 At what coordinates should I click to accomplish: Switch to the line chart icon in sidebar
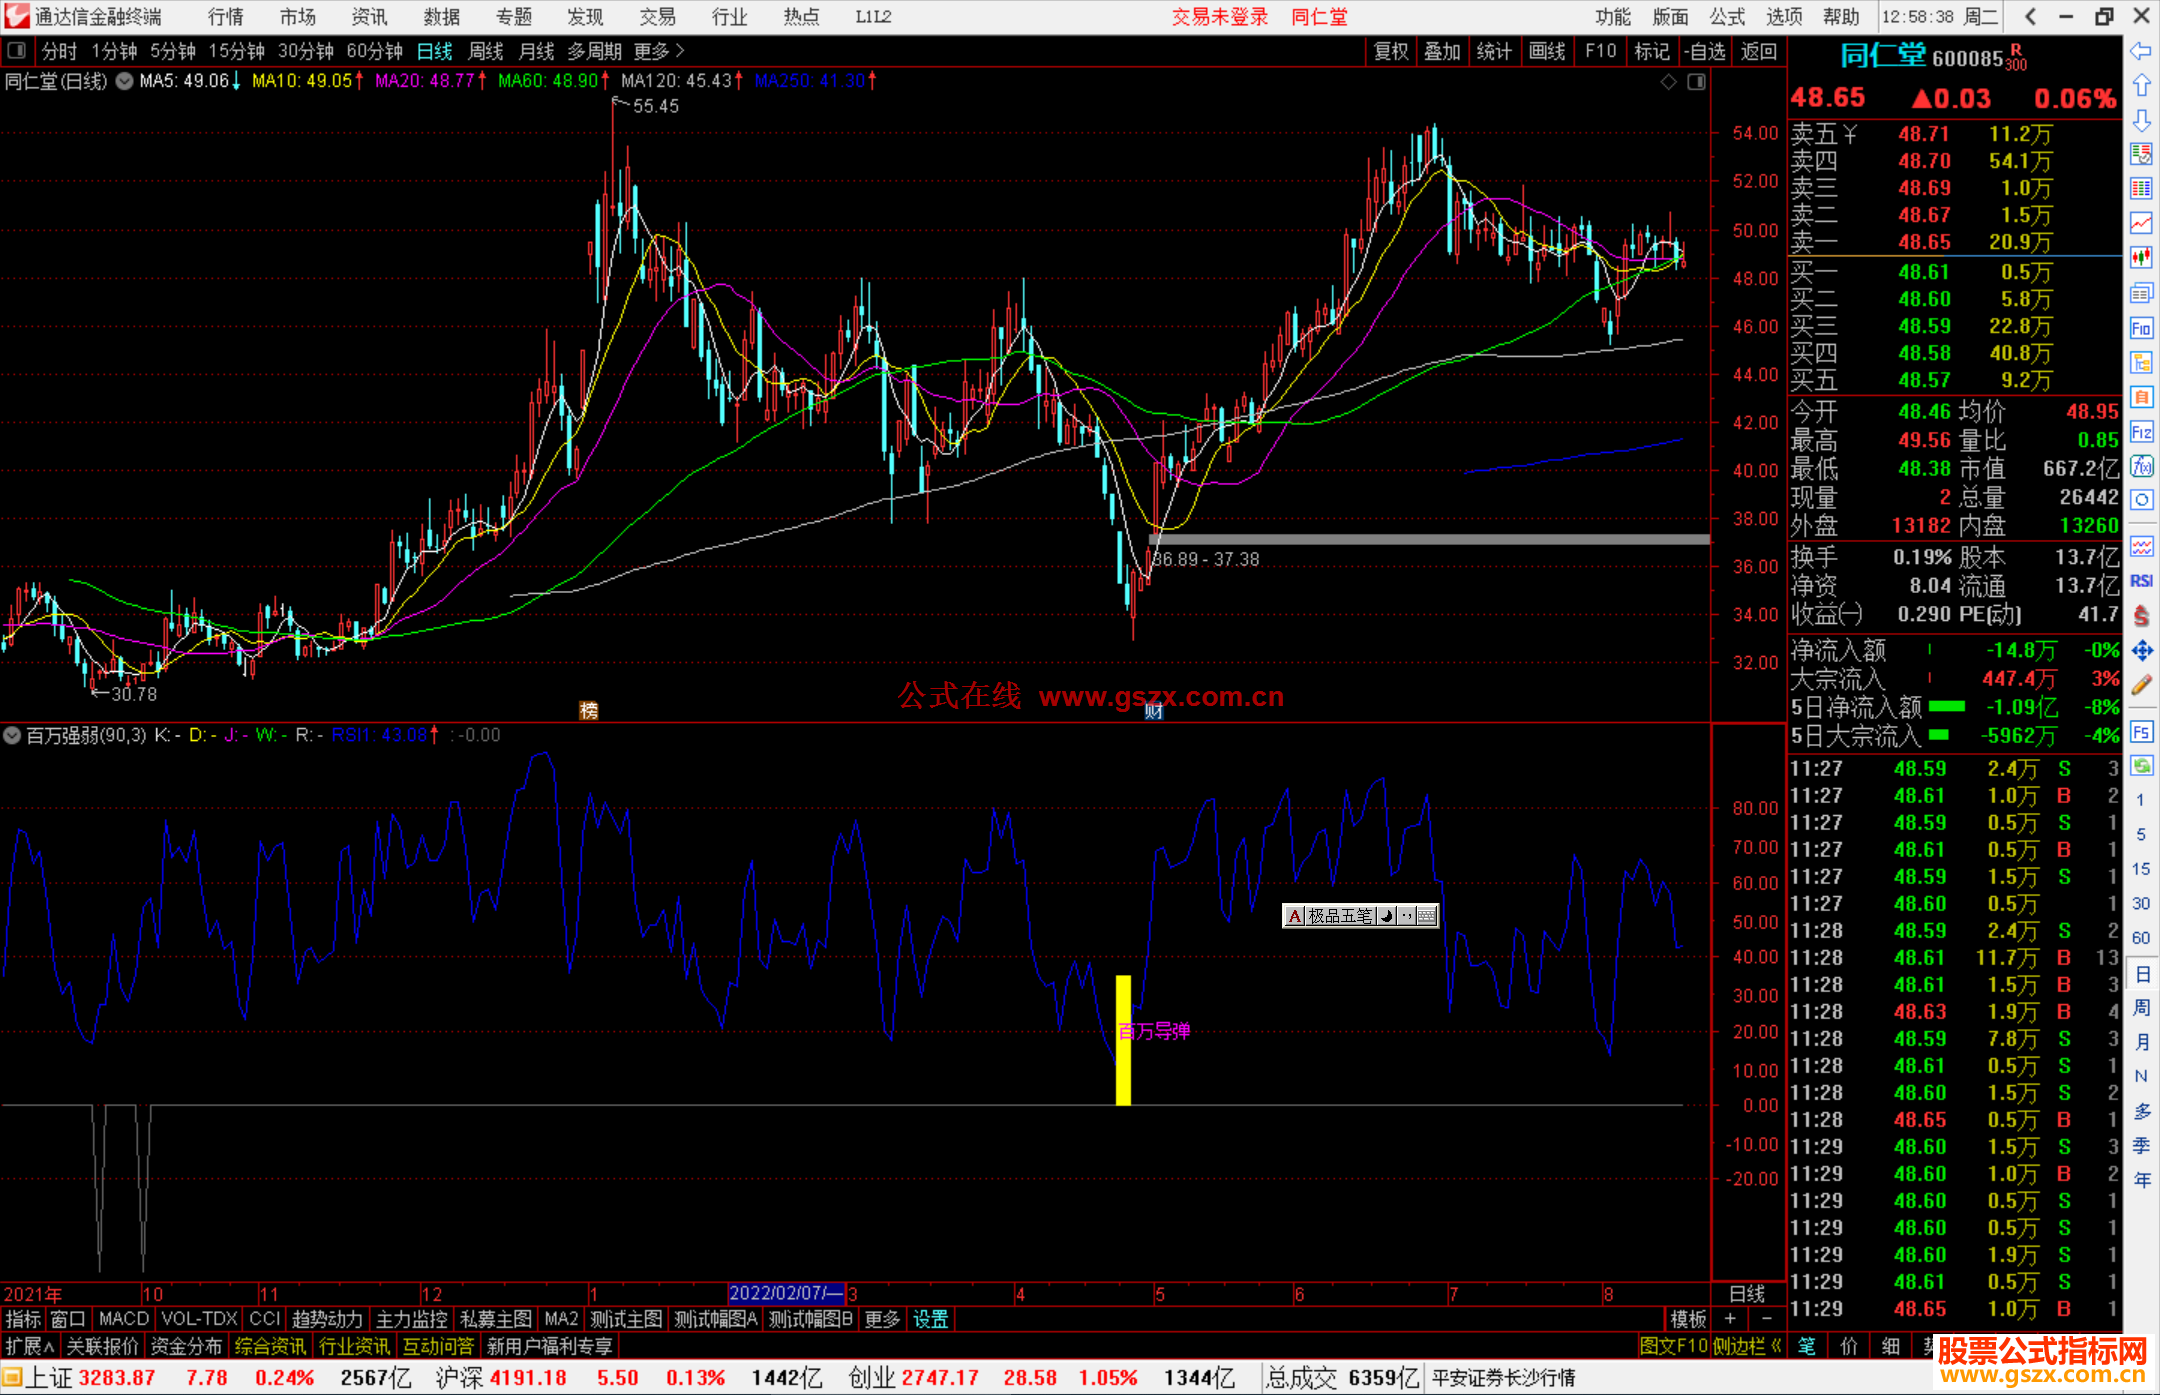(2141, 223)
